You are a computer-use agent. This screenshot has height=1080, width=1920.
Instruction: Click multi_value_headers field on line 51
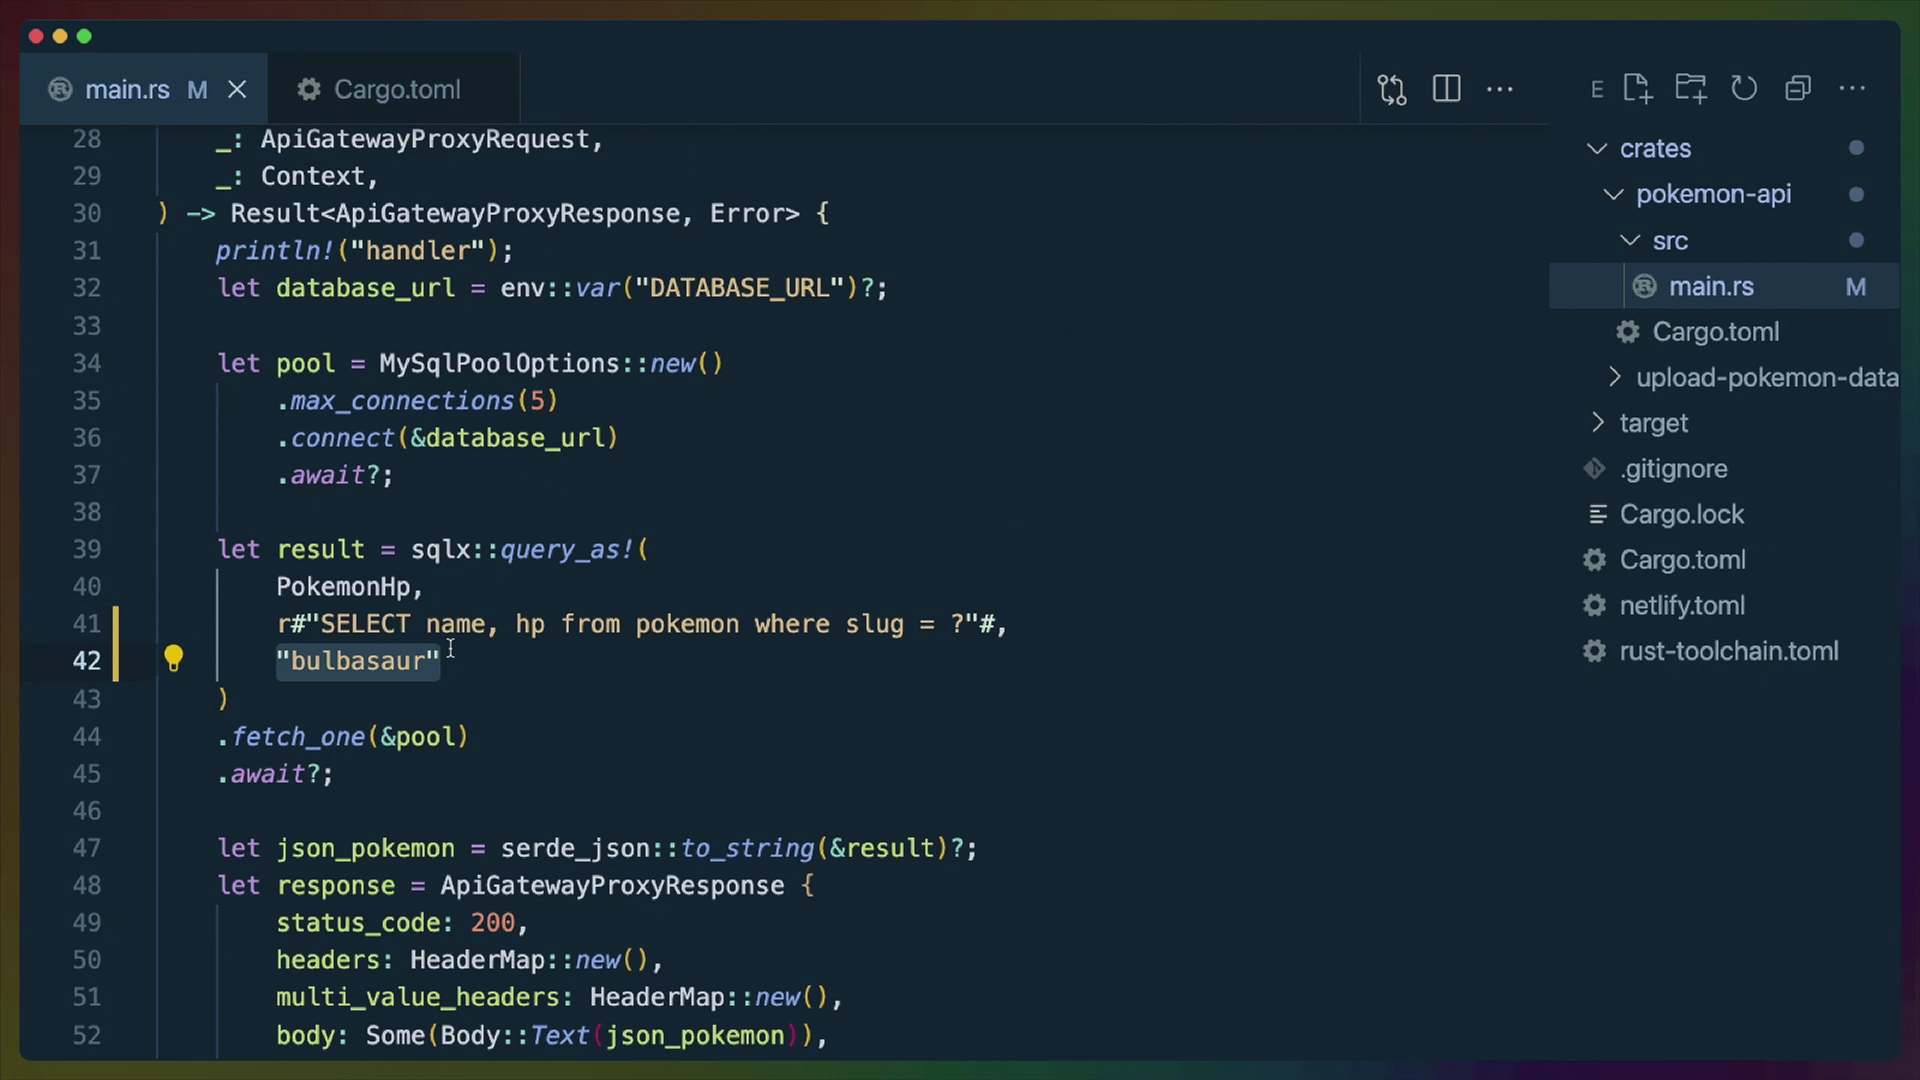417,997
